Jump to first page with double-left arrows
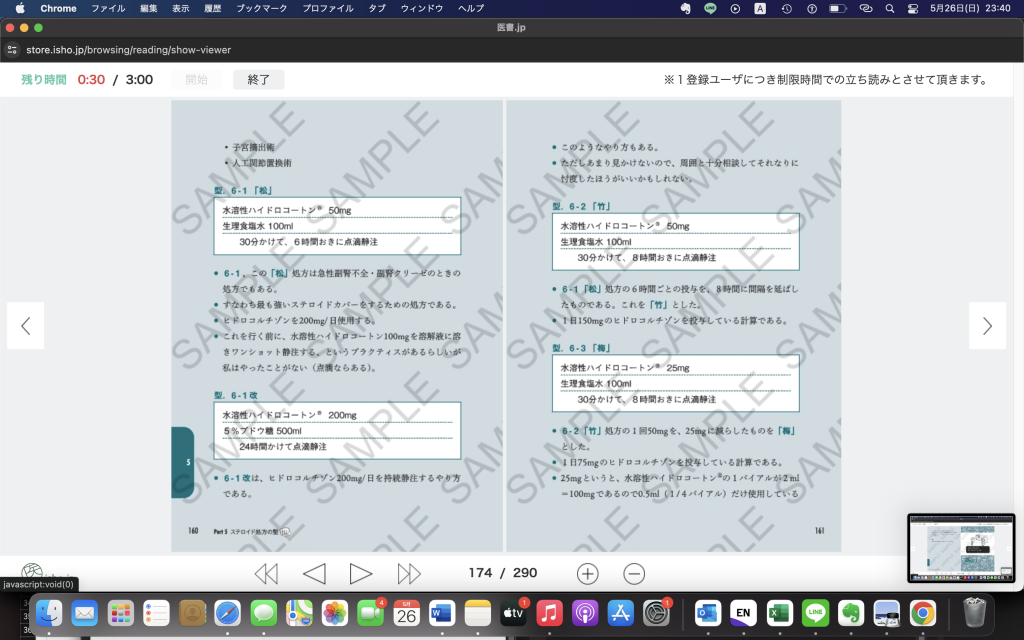 pos(266,573)
